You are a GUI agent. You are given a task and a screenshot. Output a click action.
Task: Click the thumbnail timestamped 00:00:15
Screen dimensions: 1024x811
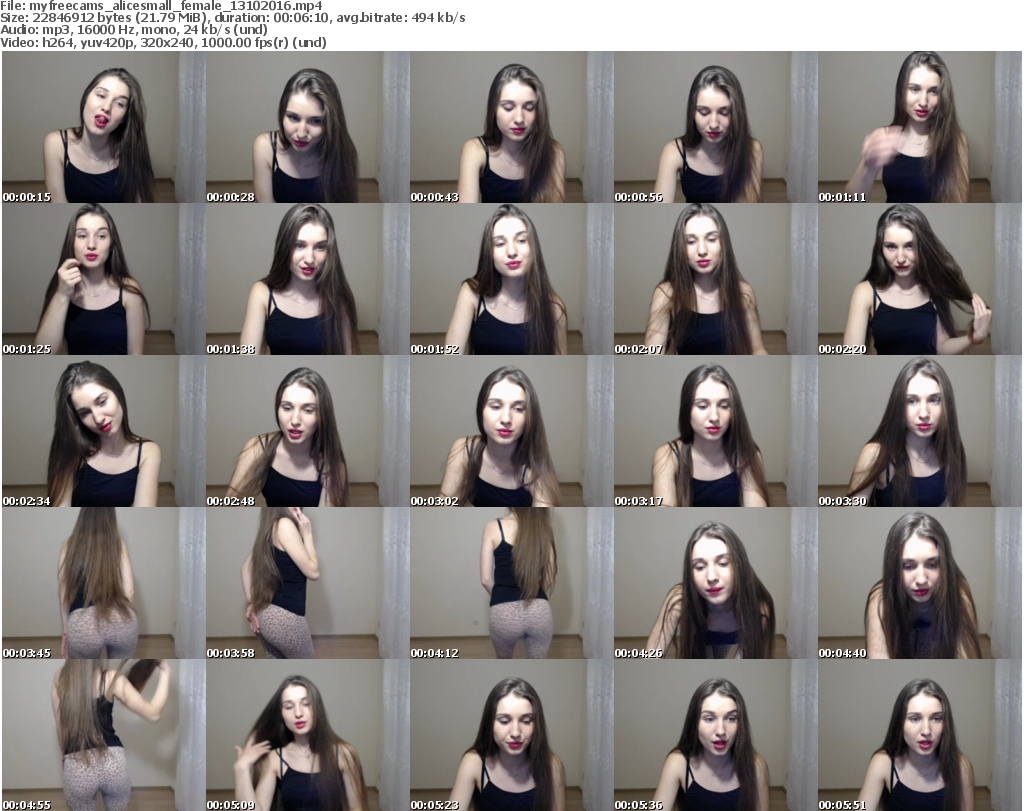tap(103, 127)
